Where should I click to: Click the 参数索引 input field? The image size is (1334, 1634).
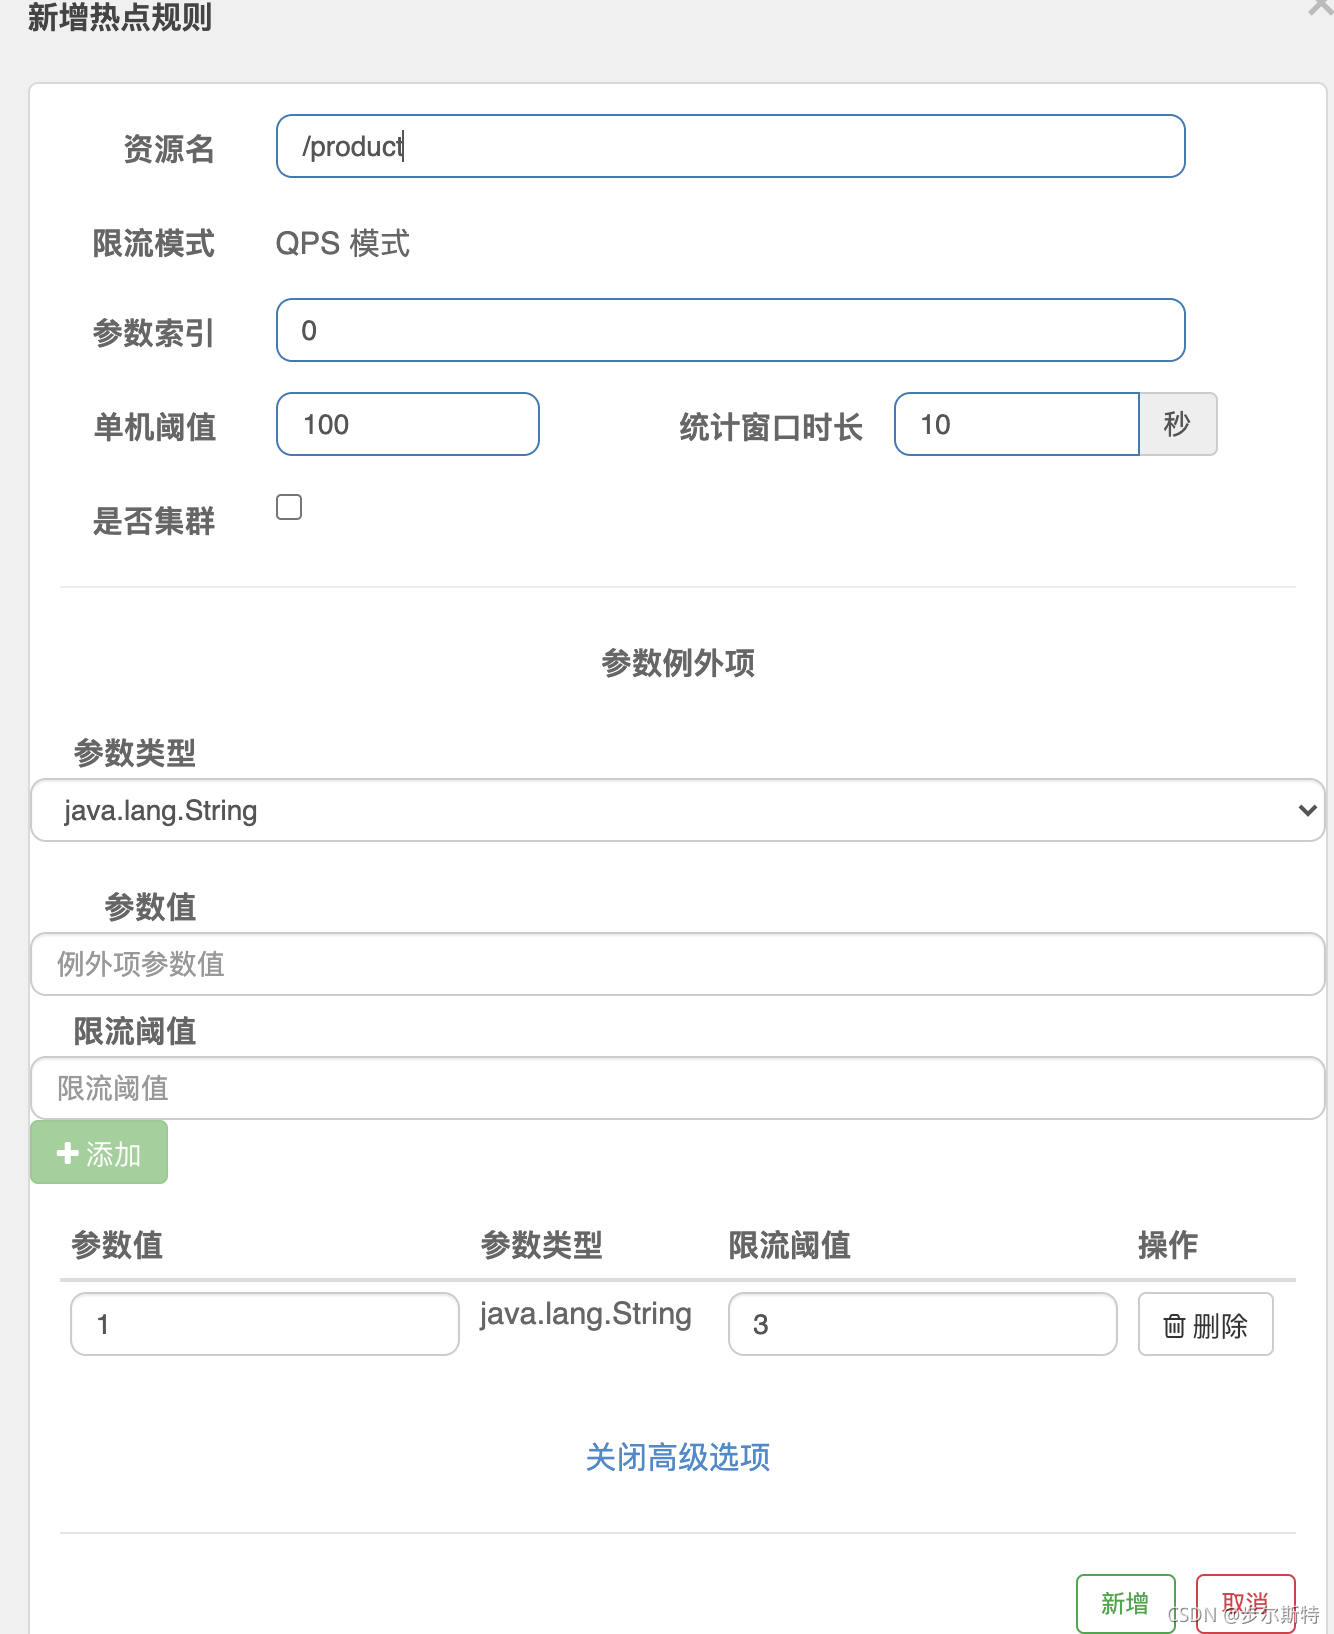[x=730, y=330]
